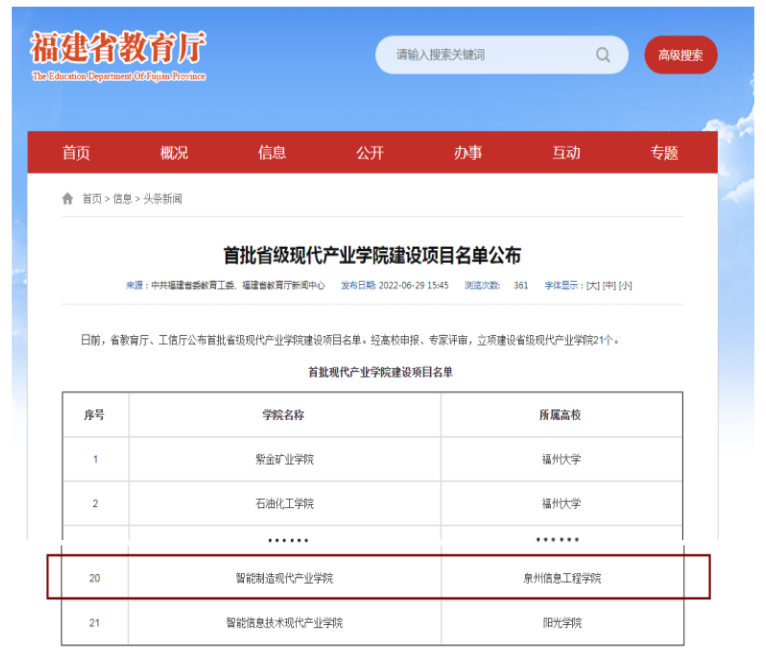Image resolution: width=766 pixels, height=667 pixels.
Task: Click the article title 首批省级现代产业学院建设项目名单公布
Action: coord(372,255)
